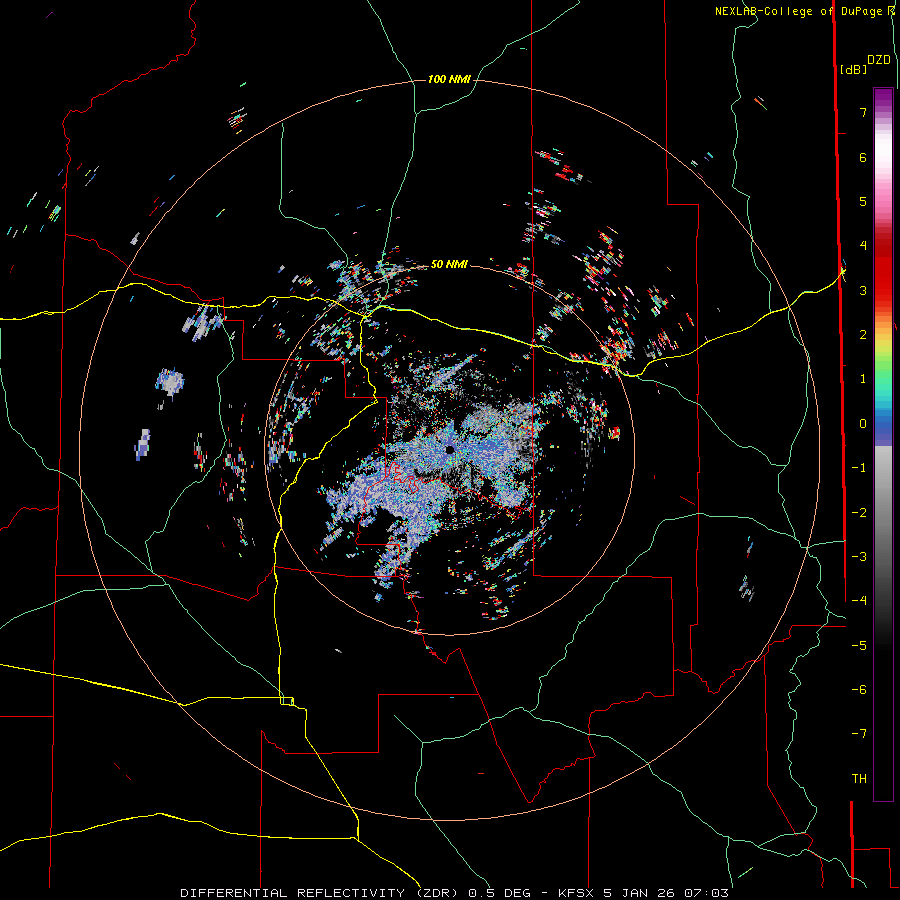Screen dimensions: 900x900
Task: Click the [dB] unit label
Action: pyautogui.click(x=853, y=69)
